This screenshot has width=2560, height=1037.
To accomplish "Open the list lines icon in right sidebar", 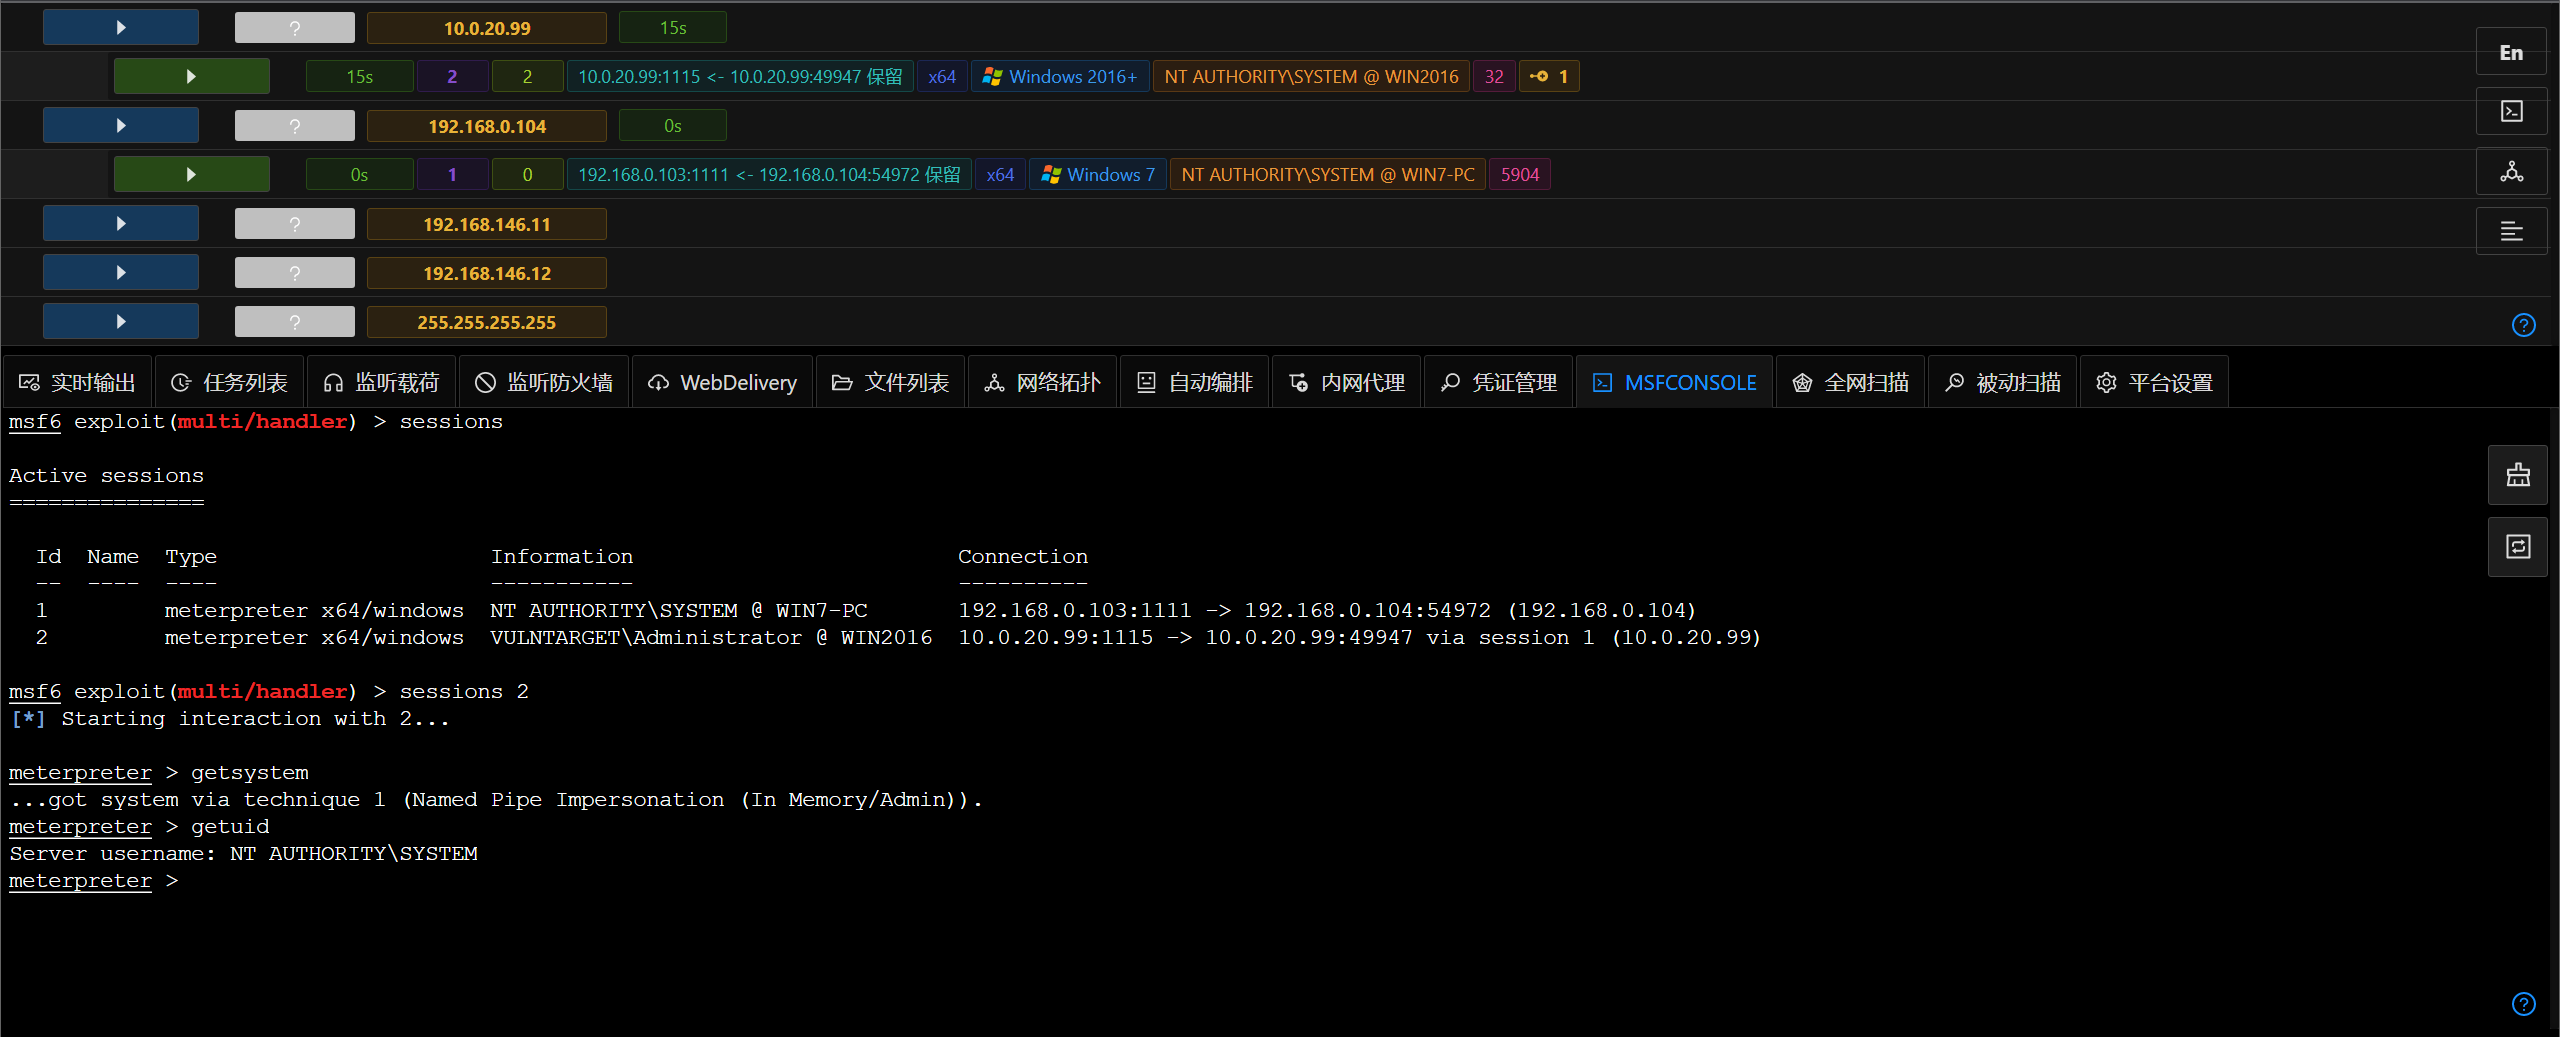I will point(2511,231).
